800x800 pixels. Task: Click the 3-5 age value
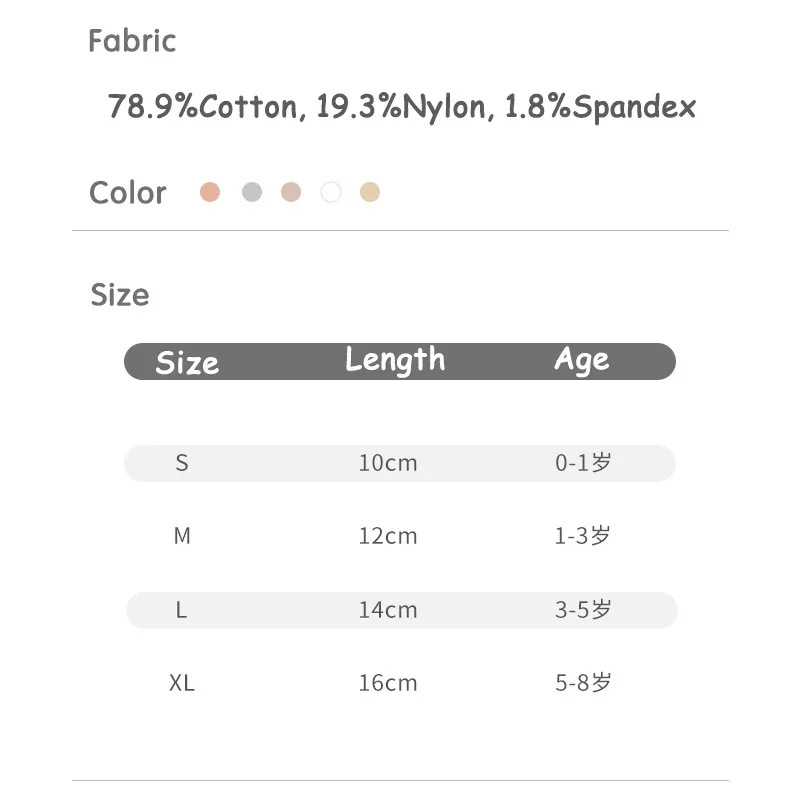pos(582,609)
